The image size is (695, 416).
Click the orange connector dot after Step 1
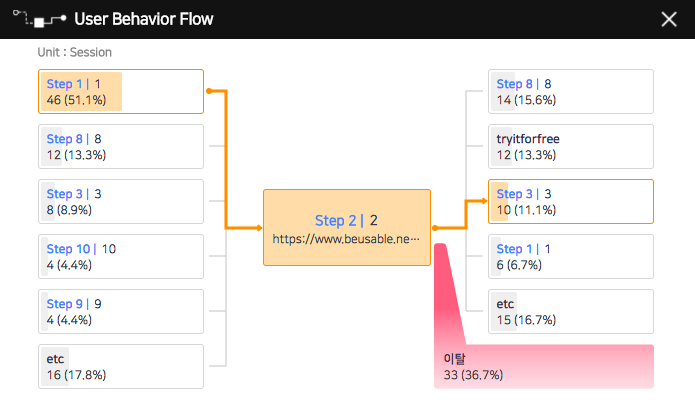click(209, 91)
